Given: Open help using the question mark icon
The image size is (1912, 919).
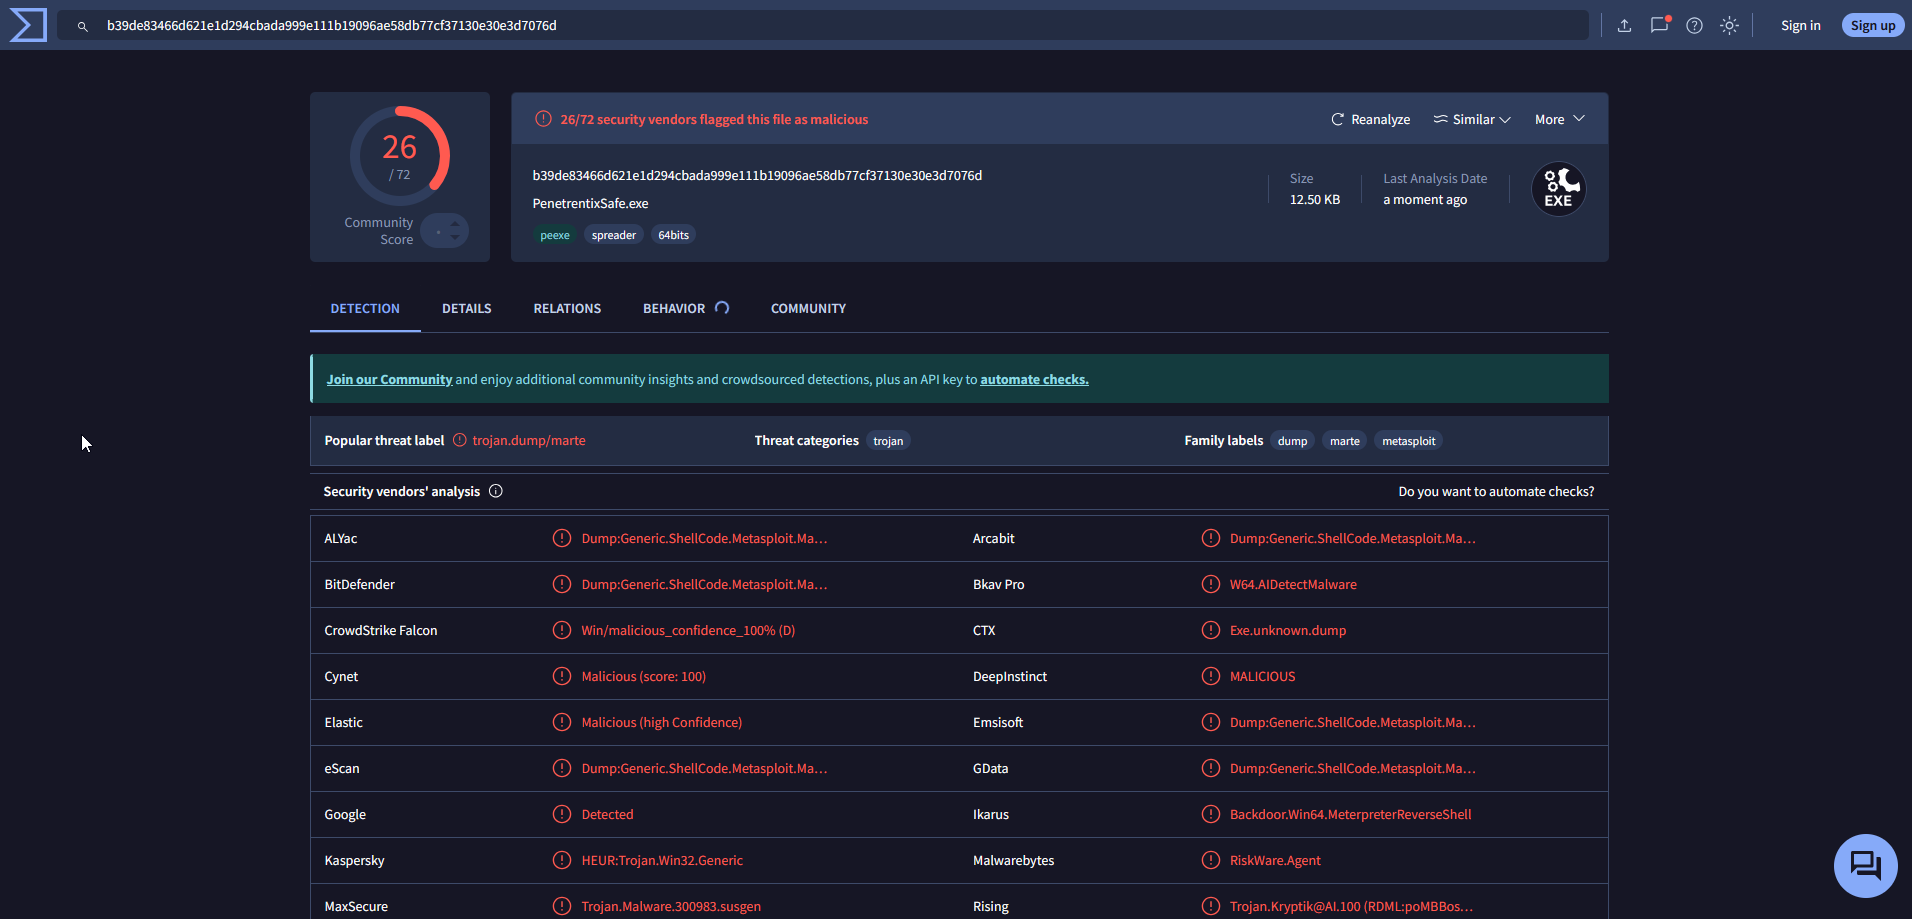Looking at the screenshot, I should (1694, 26).
